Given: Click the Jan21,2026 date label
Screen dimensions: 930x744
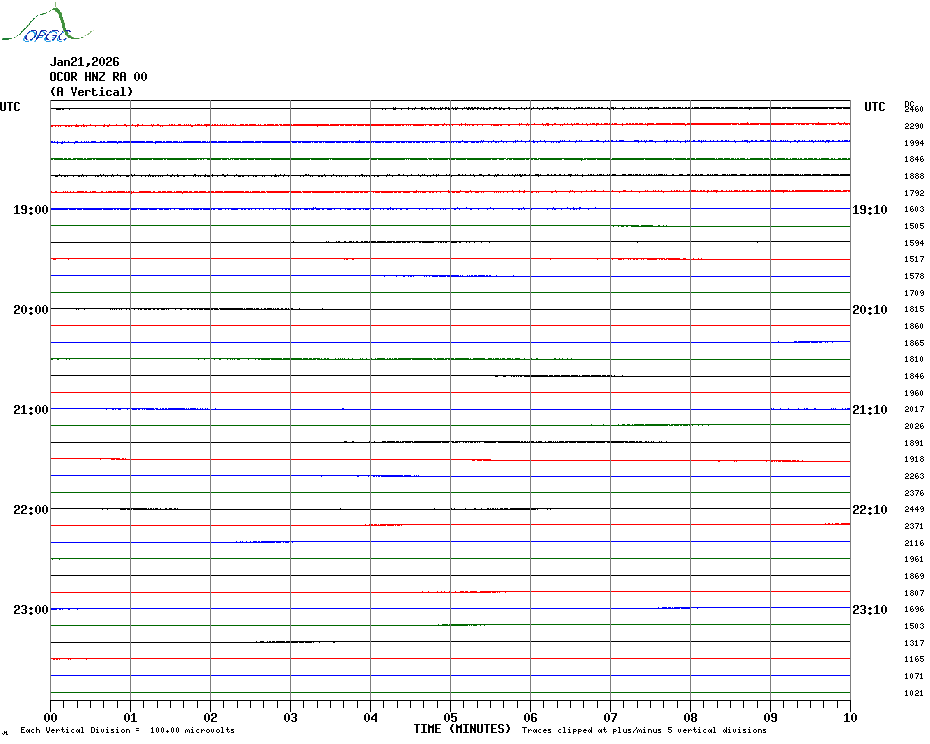Looking at the screenshot, I should click(84, 62).
